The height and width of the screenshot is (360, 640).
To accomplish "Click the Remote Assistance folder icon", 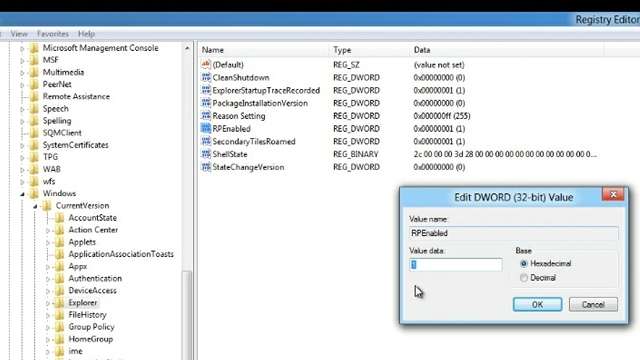I will coord(34,97).
